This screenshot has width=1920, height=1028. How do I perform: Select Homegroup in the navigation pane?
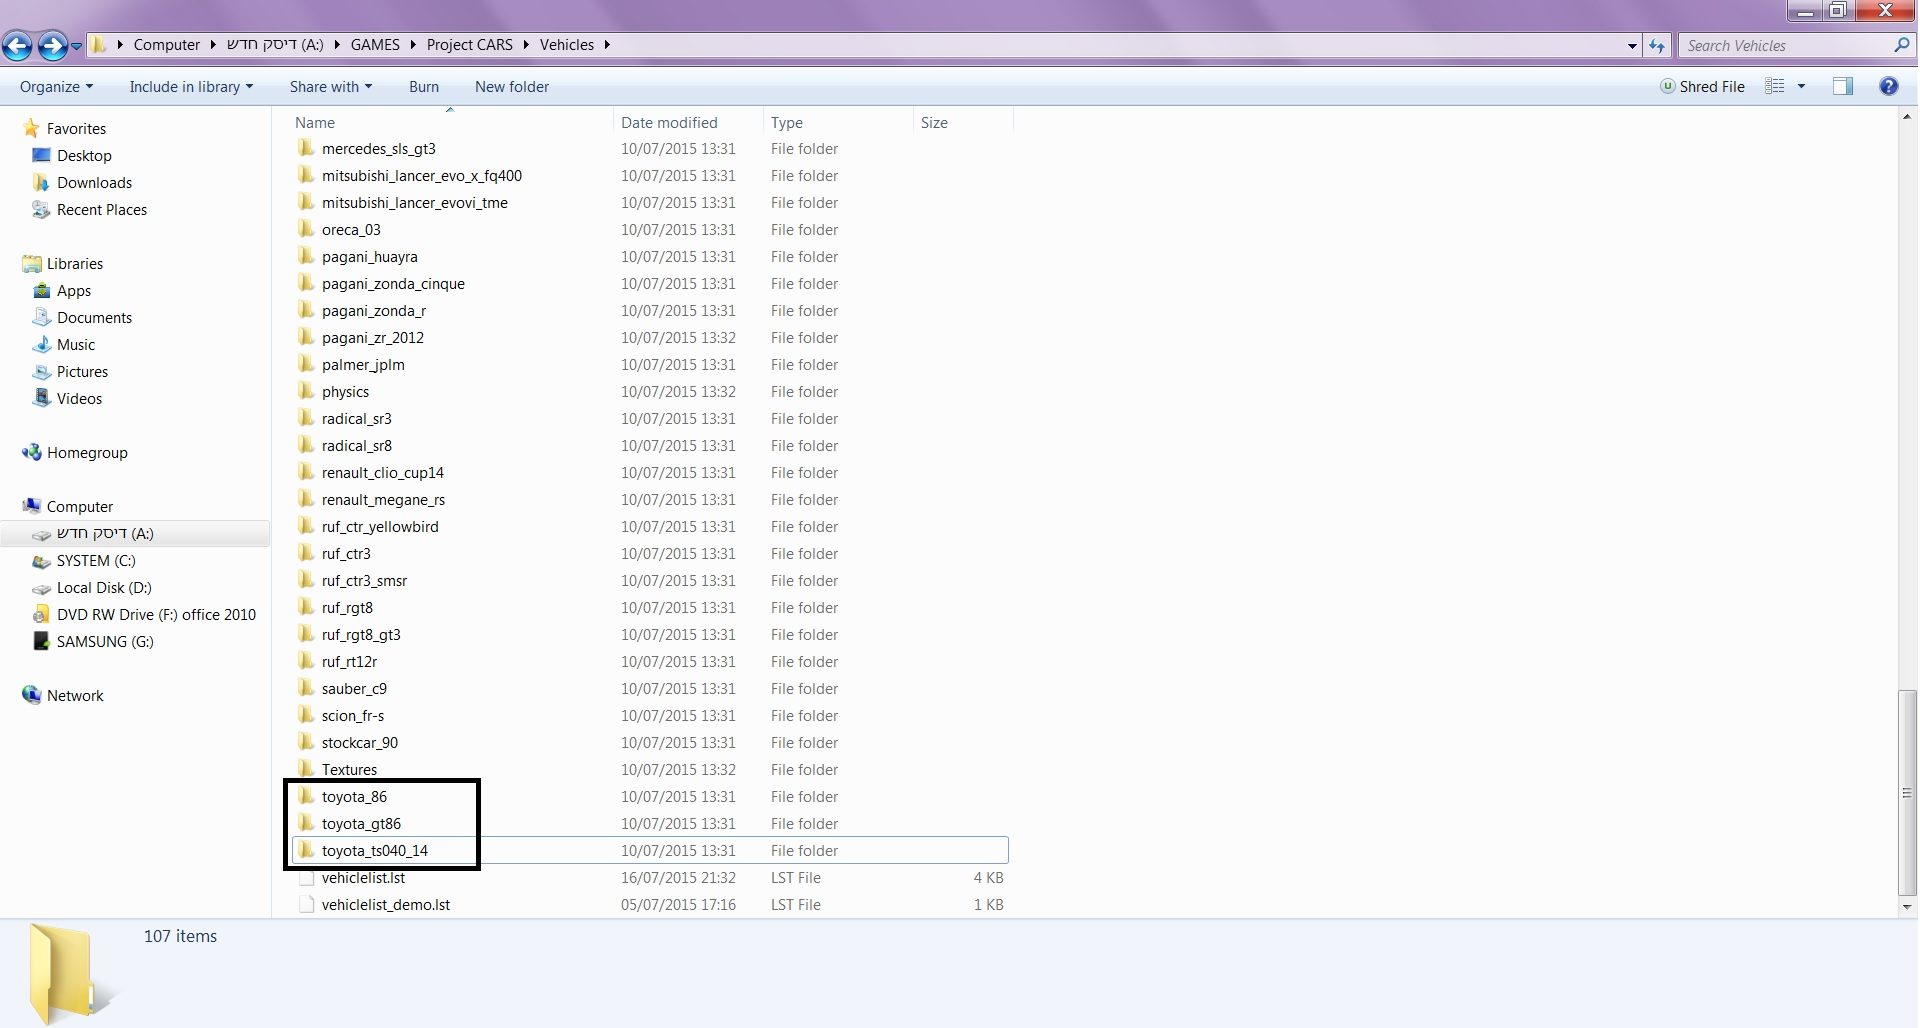point(87,452)
